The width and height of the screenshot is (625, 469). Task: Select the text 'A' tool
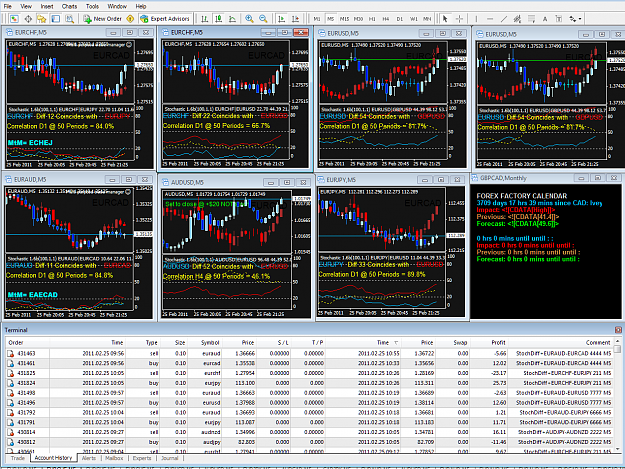click(545, 19)
